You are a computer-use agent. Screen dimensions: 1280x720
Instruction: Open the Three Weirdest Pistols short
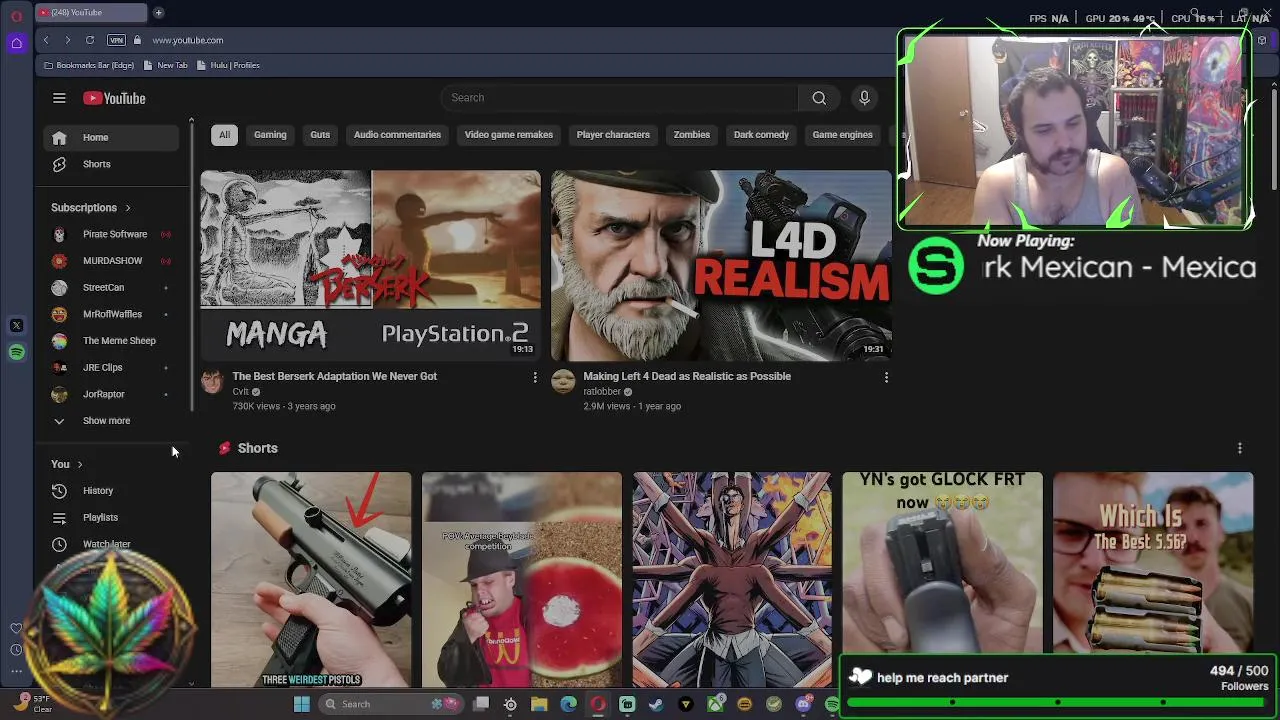(x=311, y=580)
